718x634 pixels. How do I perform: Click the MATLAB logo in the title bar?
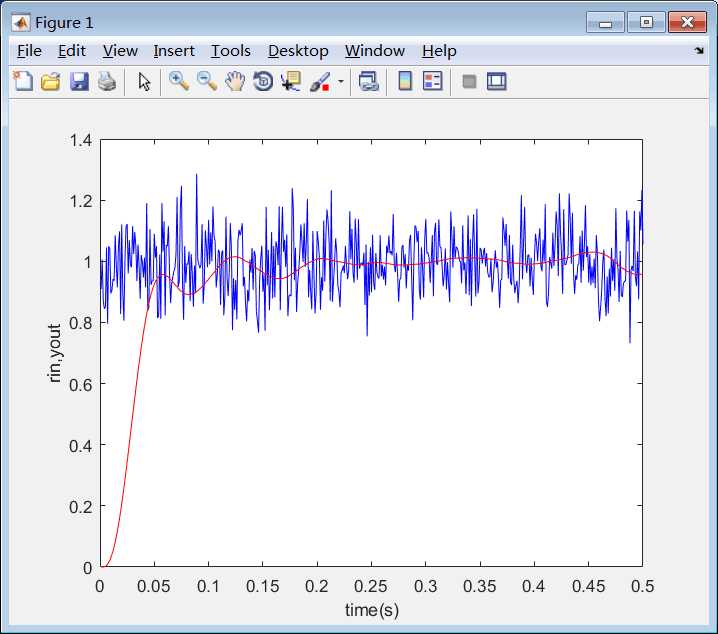point(21,22)
